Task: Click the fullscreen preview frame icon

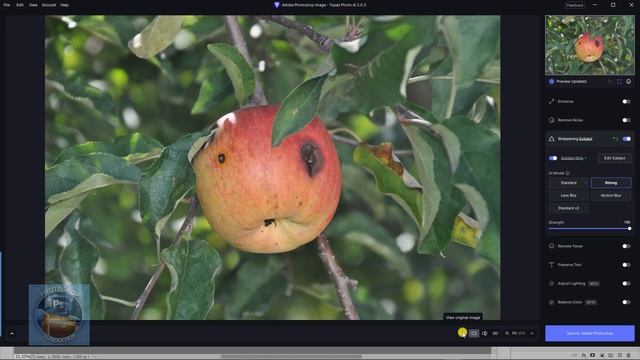Action: (619, 82)
